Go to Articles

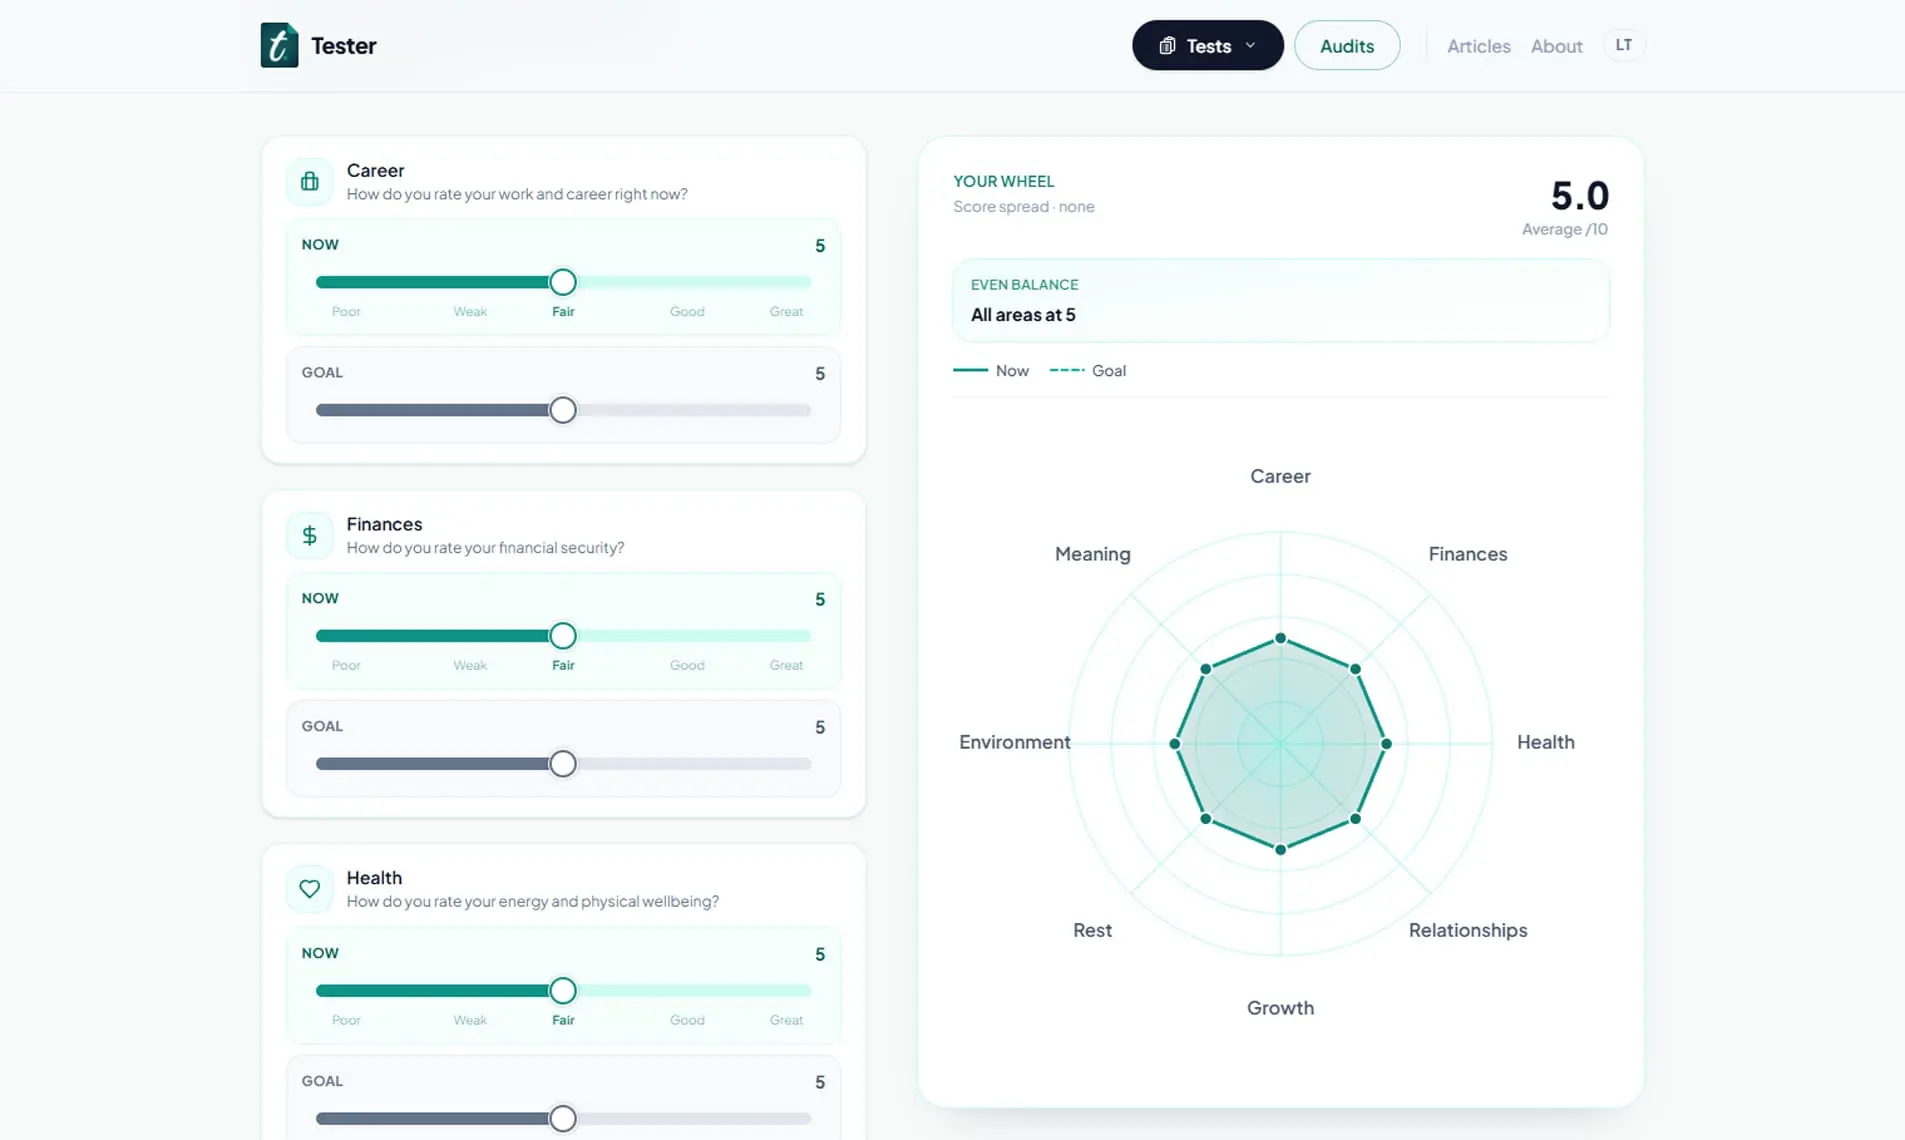click(x=1478, y=46)
